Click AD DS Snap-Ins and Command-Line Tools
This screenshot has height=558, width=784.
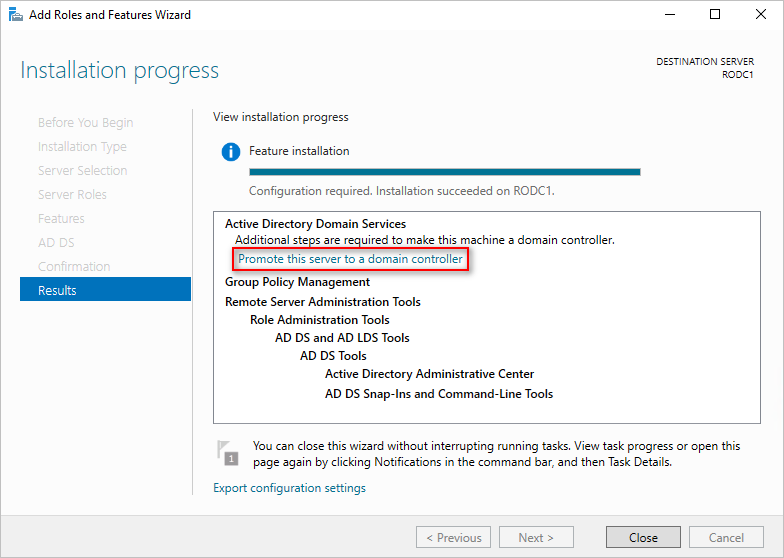pos(439,394)
